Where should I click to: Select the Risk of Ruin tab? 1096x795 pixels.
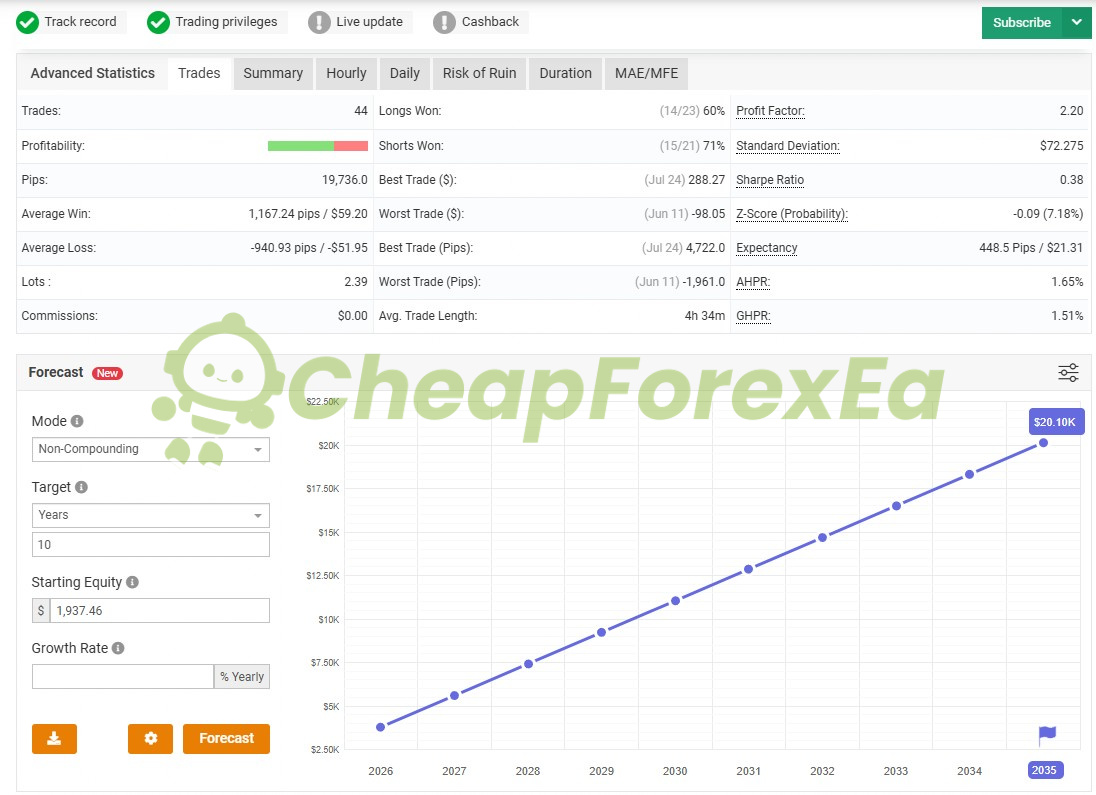480,73
